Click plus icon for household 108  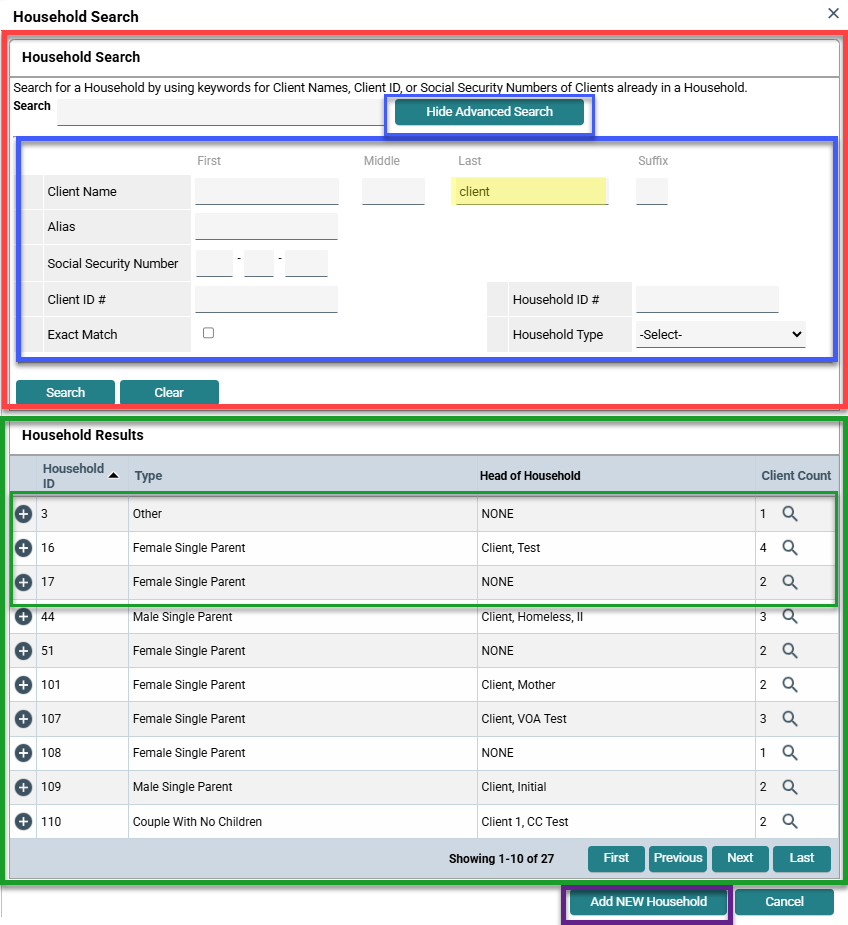(x=24, y=753)
